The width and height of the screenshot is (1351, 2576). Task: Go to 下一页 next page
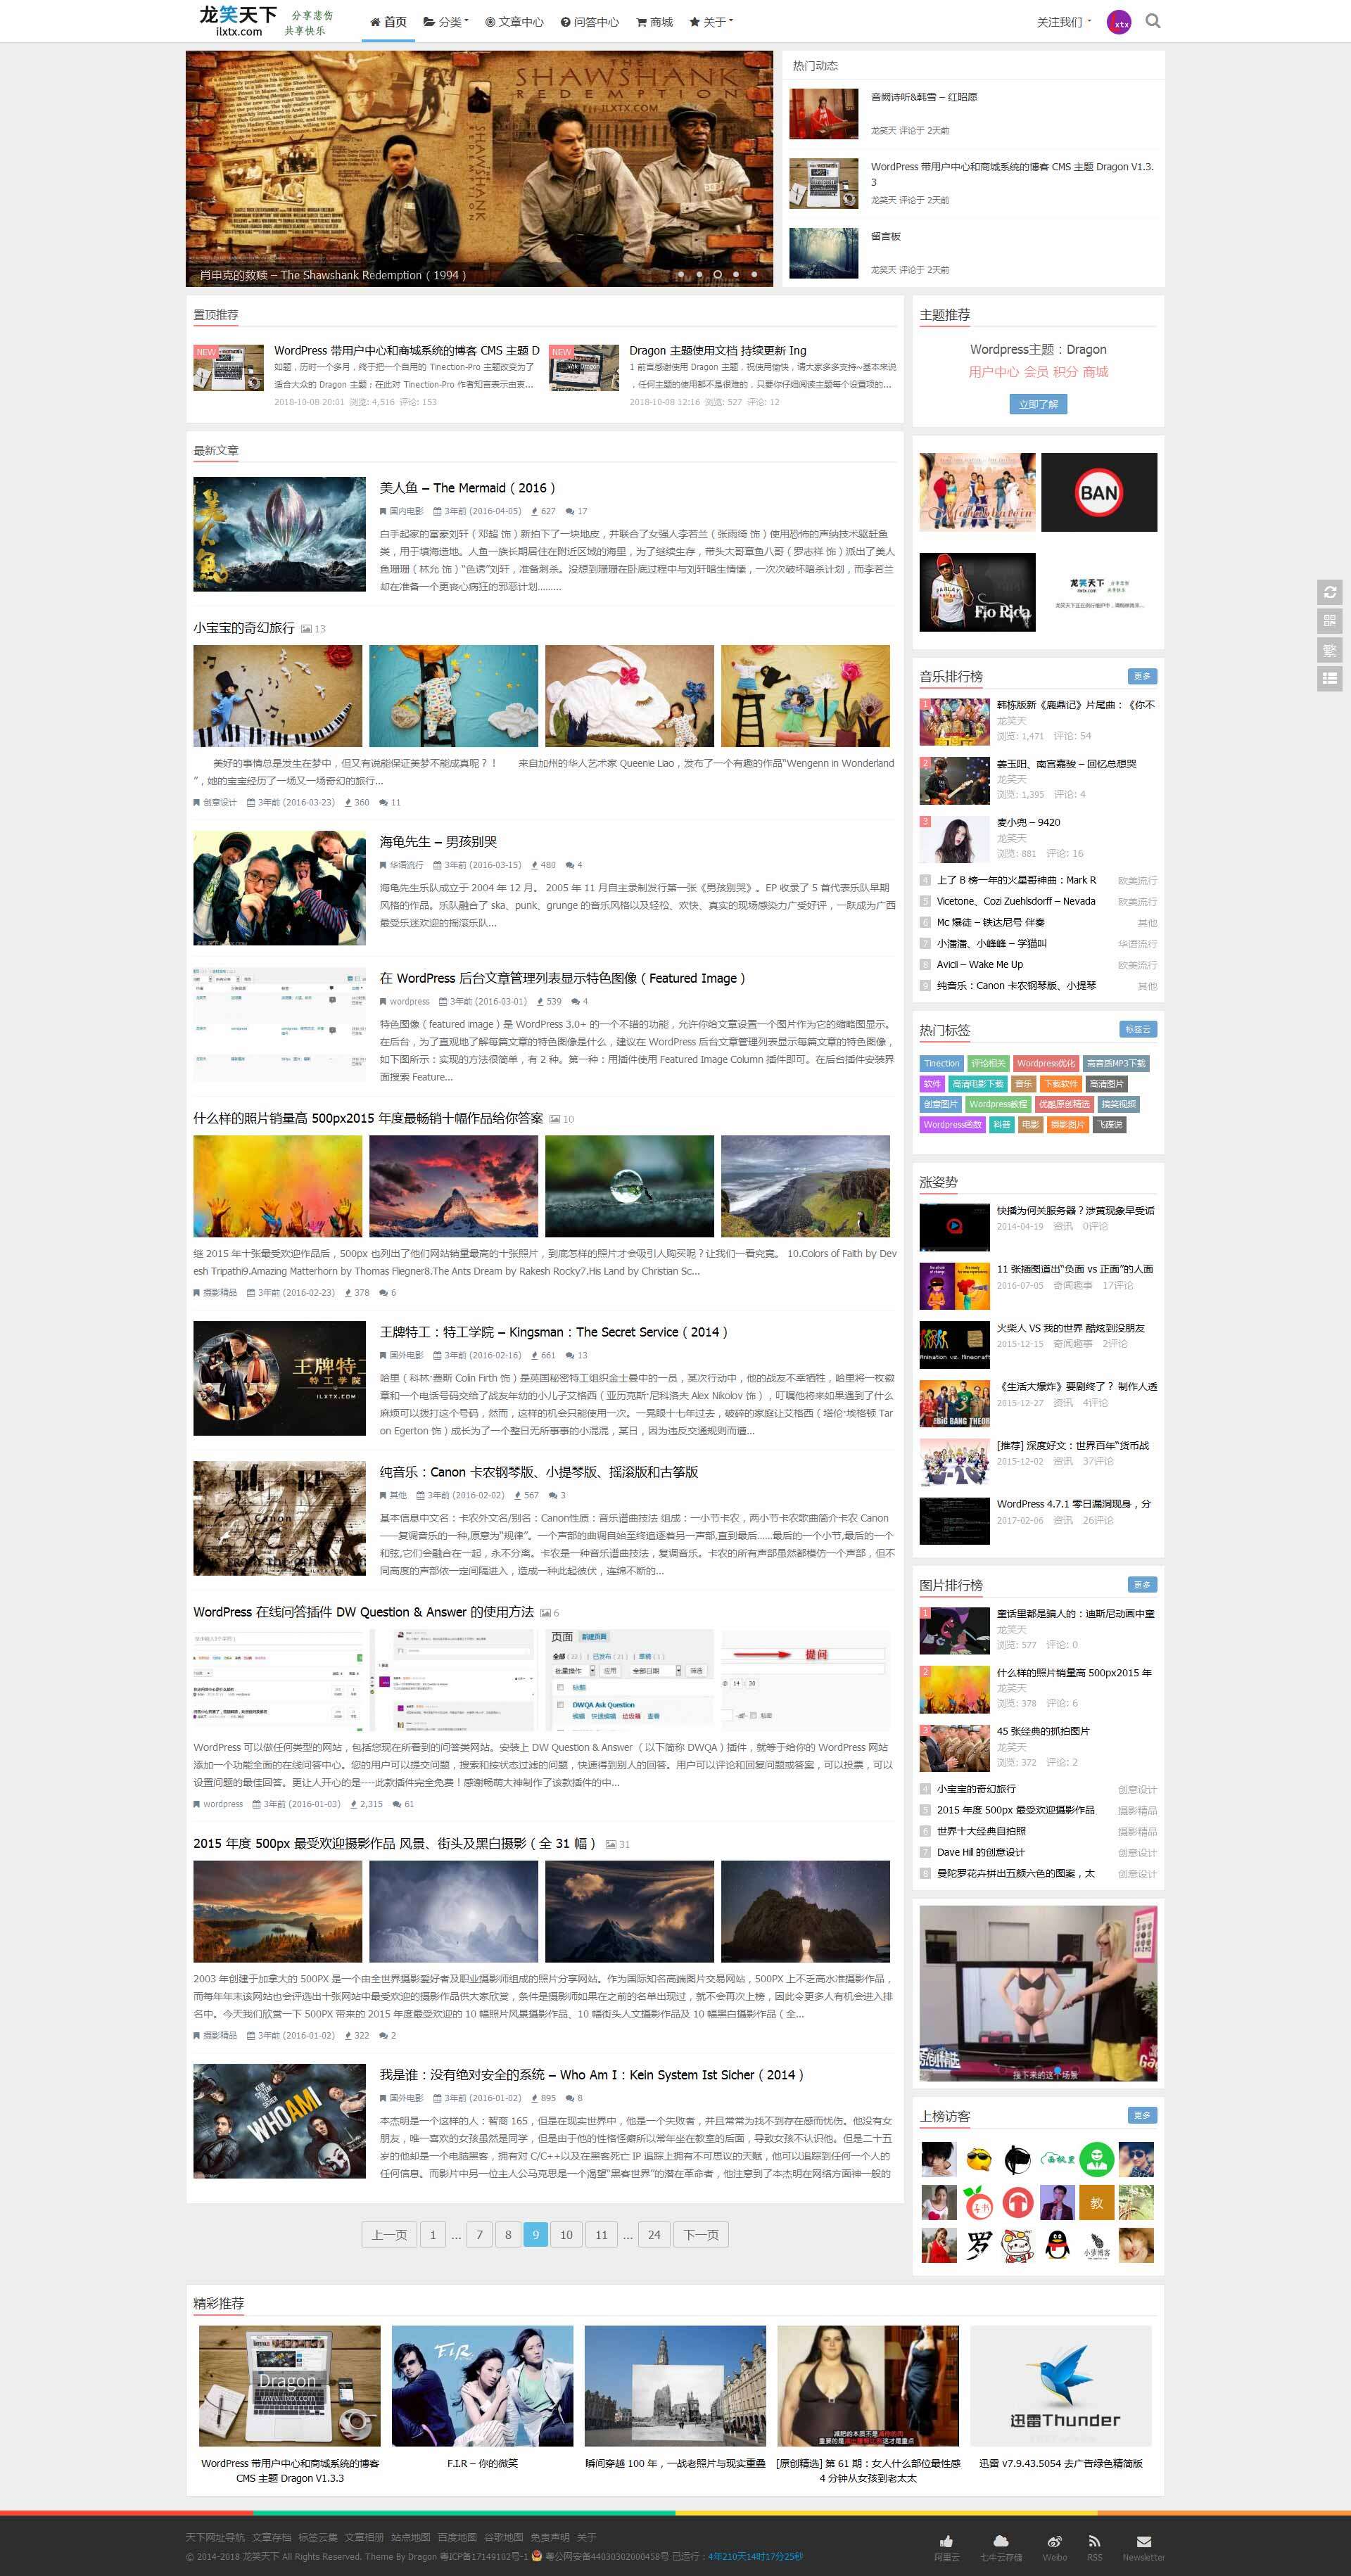pyautogui.click(x=701, y=2235)
